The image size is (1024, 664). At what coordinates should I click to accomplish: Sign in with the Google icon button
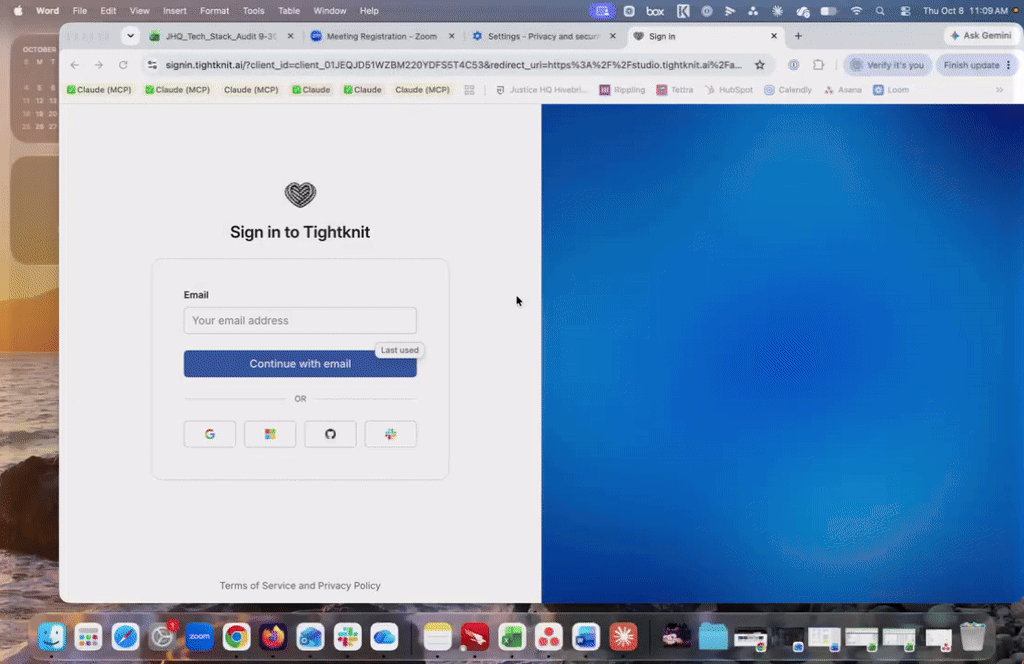coord(210,434)
